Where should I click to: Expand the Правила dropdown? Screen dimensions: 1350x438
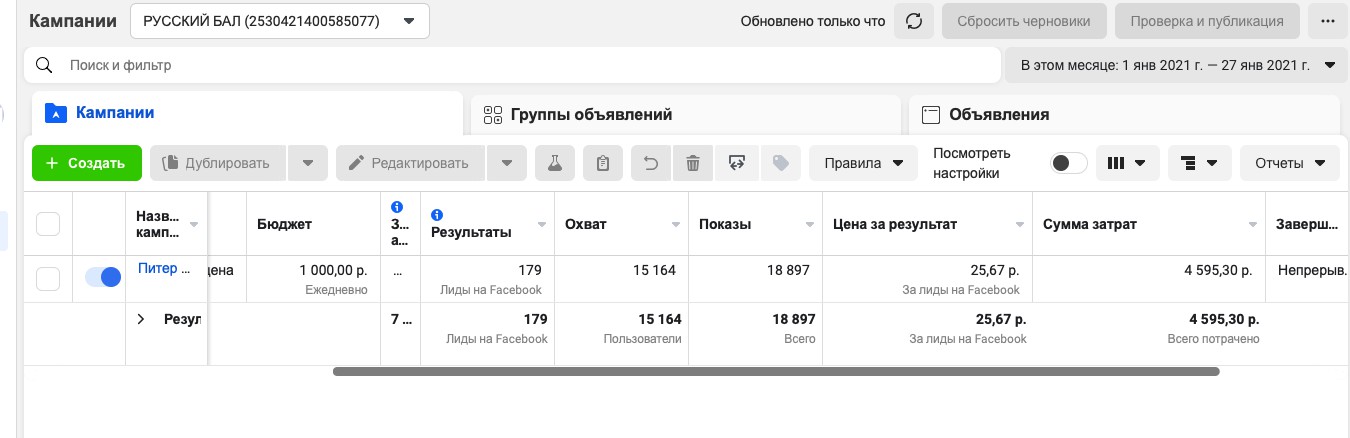point(863,163)
